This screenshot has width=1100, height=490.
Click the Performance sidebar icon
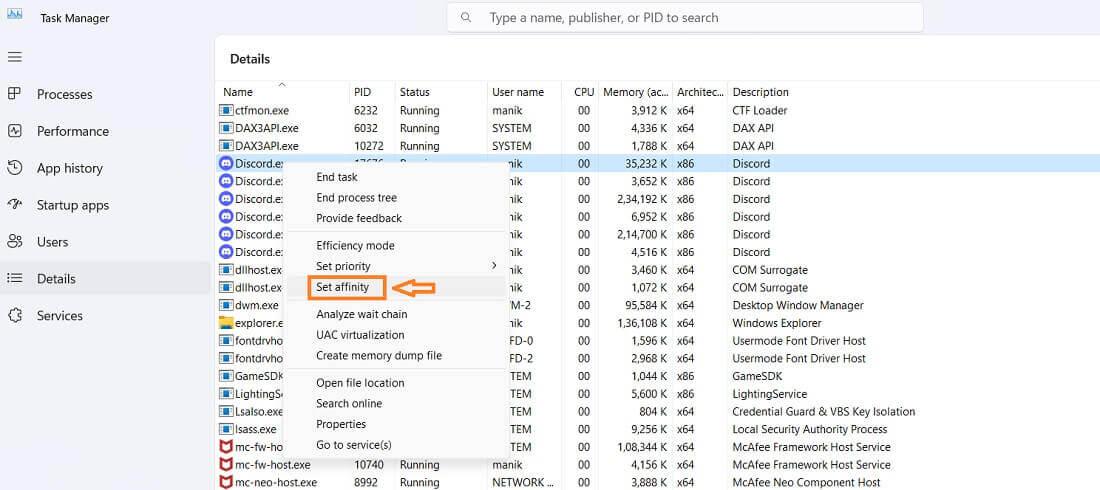(x=14, y=131)
